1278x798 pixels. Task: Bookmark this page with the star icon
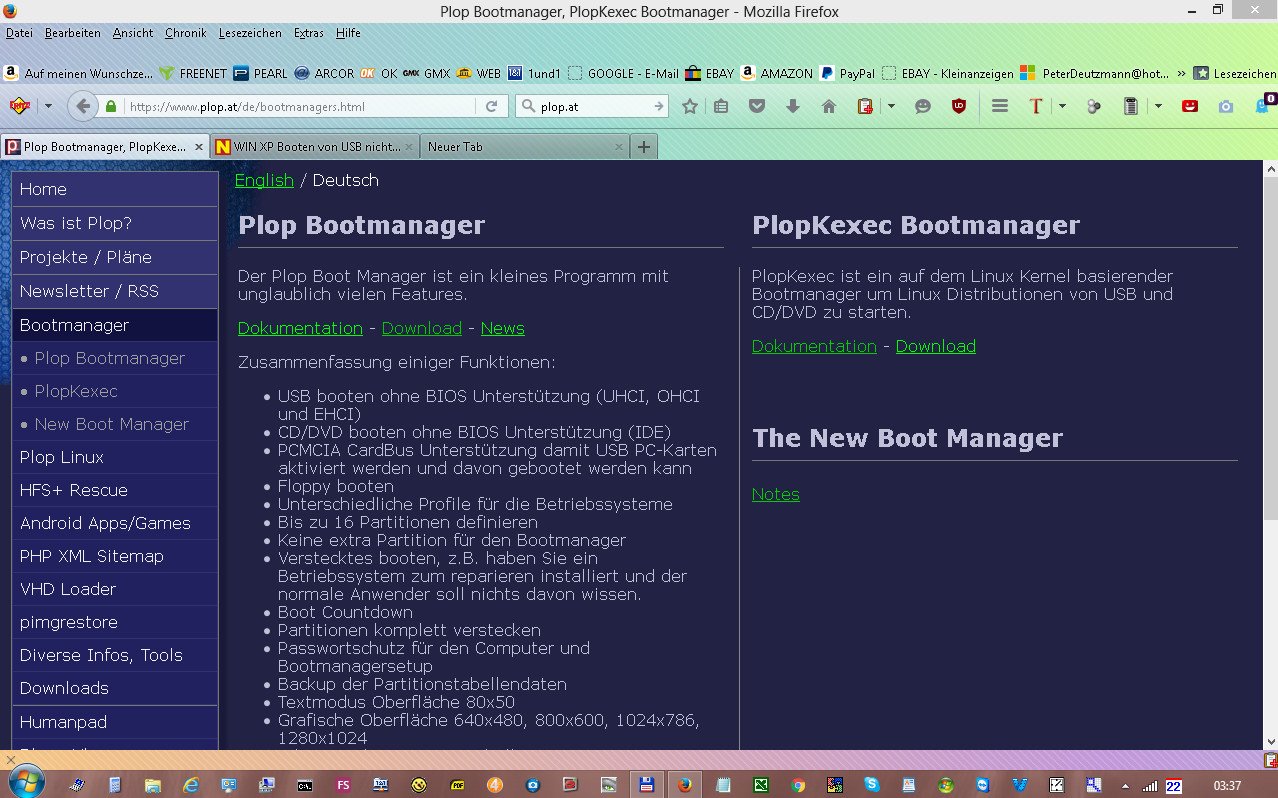click(x=690, y=106)
